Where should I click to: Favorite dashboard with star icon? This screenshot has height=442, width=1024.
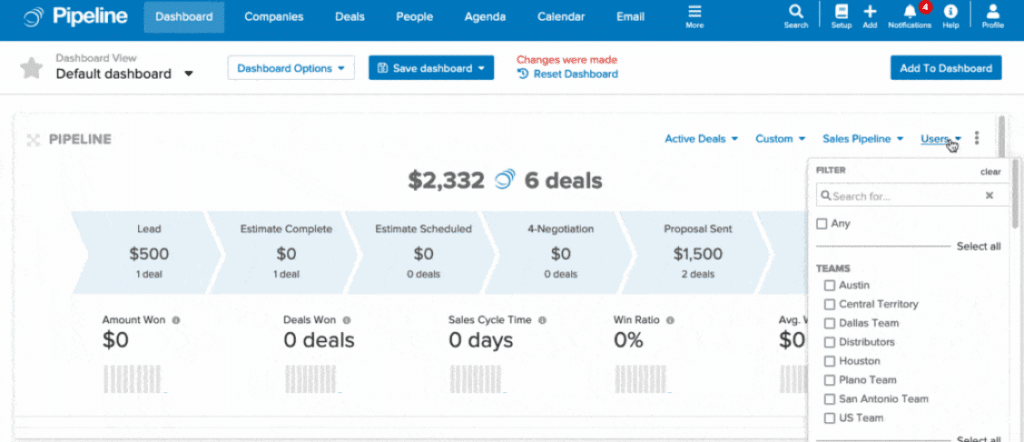[32, 67]
